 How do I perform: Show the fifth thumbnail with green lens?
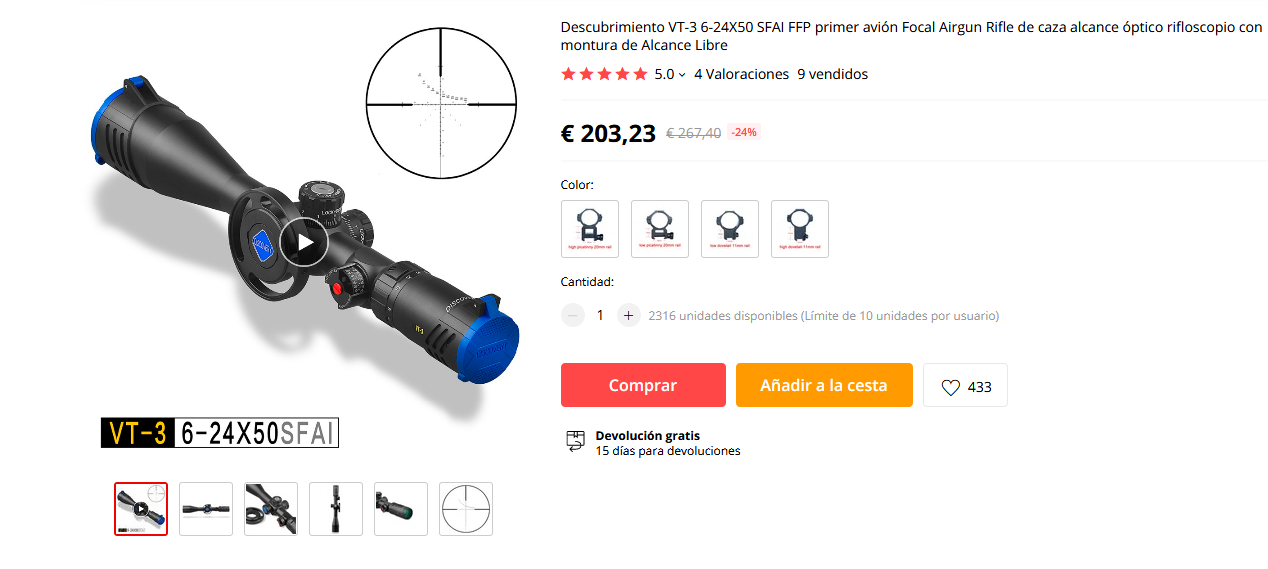[x=401, y=509]
